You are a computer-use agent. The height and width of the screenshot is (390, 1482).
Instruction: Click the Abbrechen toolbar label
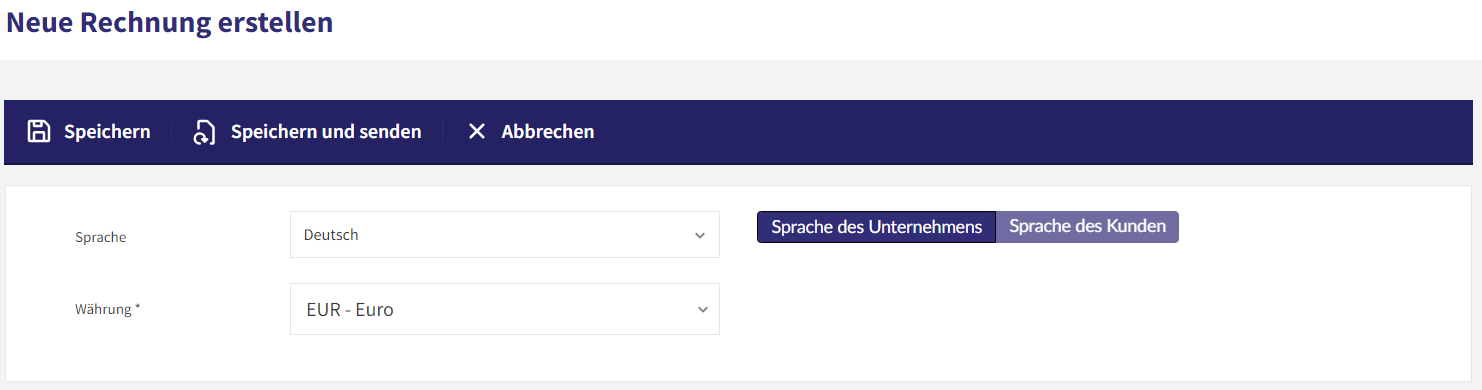[548, 132]
